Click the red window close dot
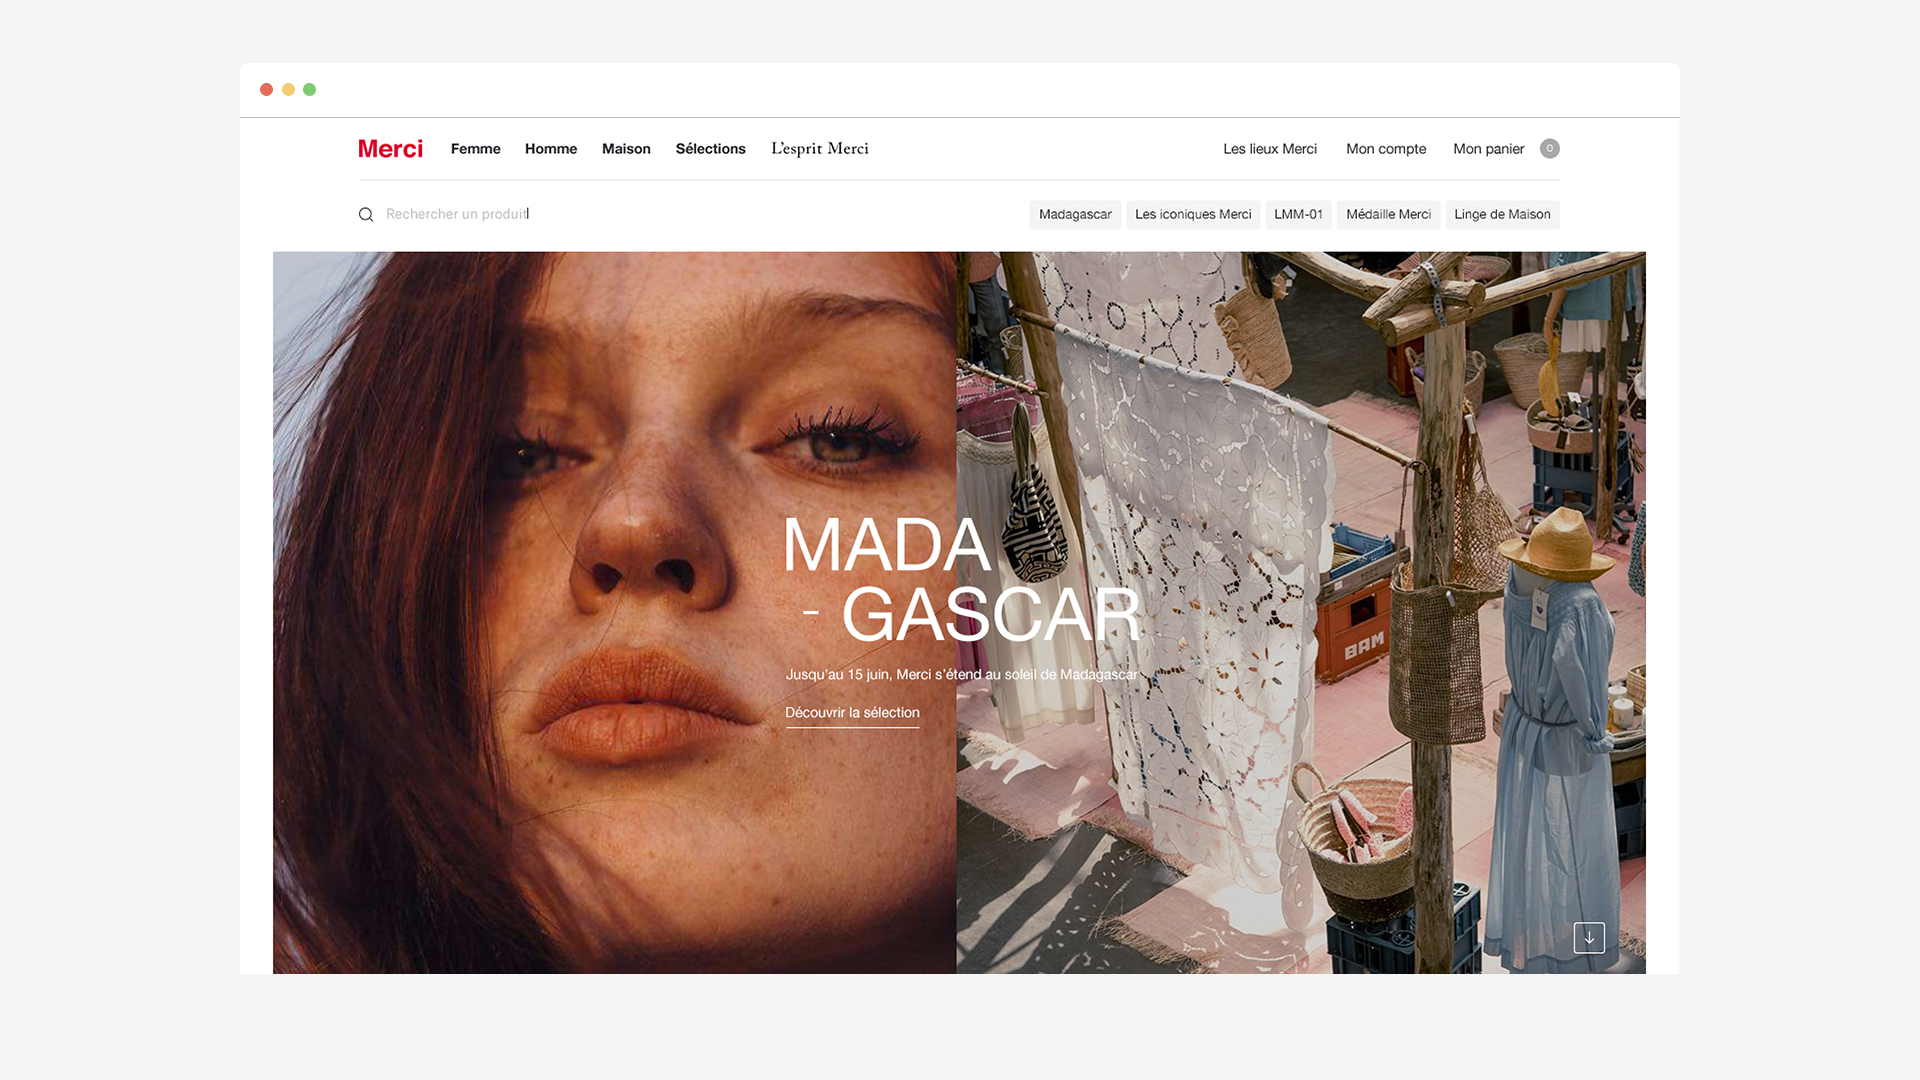 pyautogui.click(x=266, y=90)
